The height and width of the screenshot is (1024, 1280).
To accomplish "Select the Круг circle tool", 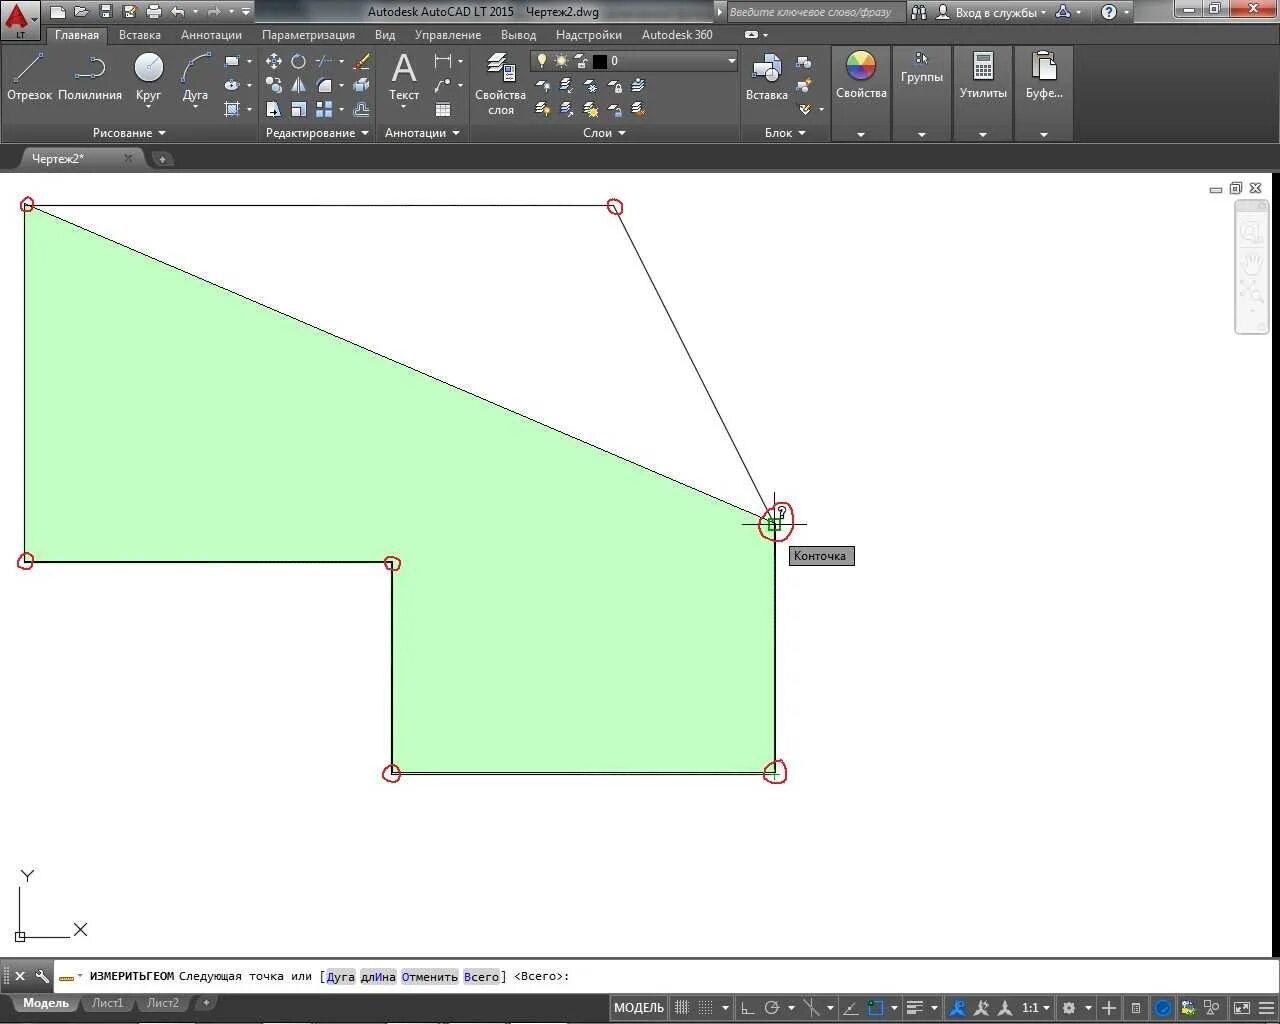I will point(148,77).
